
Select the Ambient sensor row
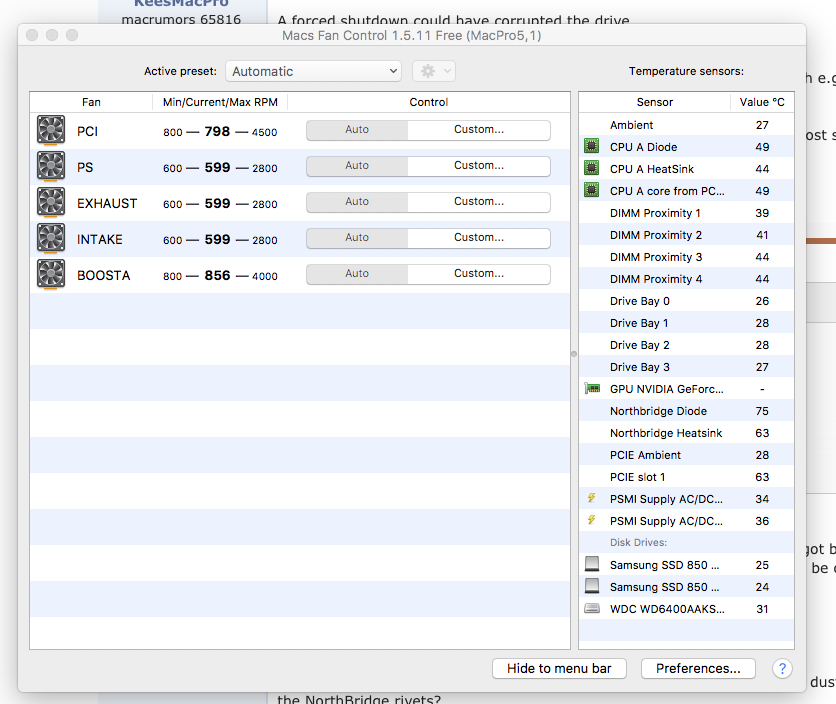[x=686, y=125]
